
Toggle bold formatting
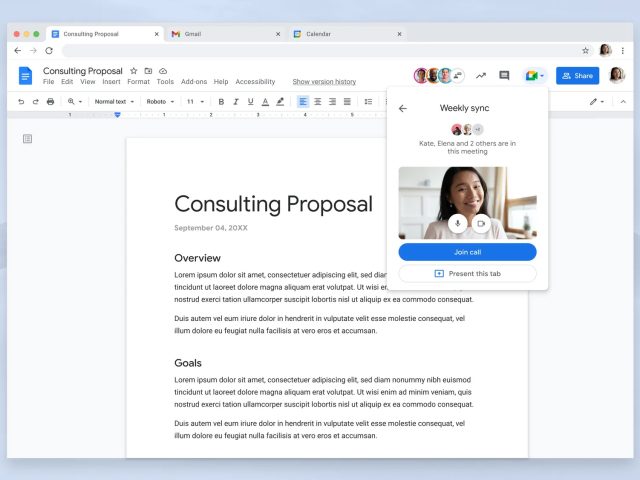pyautogui.click(x=221, y=101)
